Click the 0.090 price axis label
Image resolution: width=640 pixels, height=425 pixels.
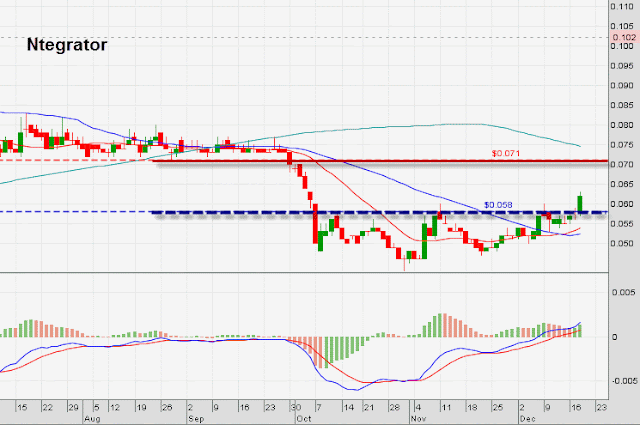tap(622, 85)
